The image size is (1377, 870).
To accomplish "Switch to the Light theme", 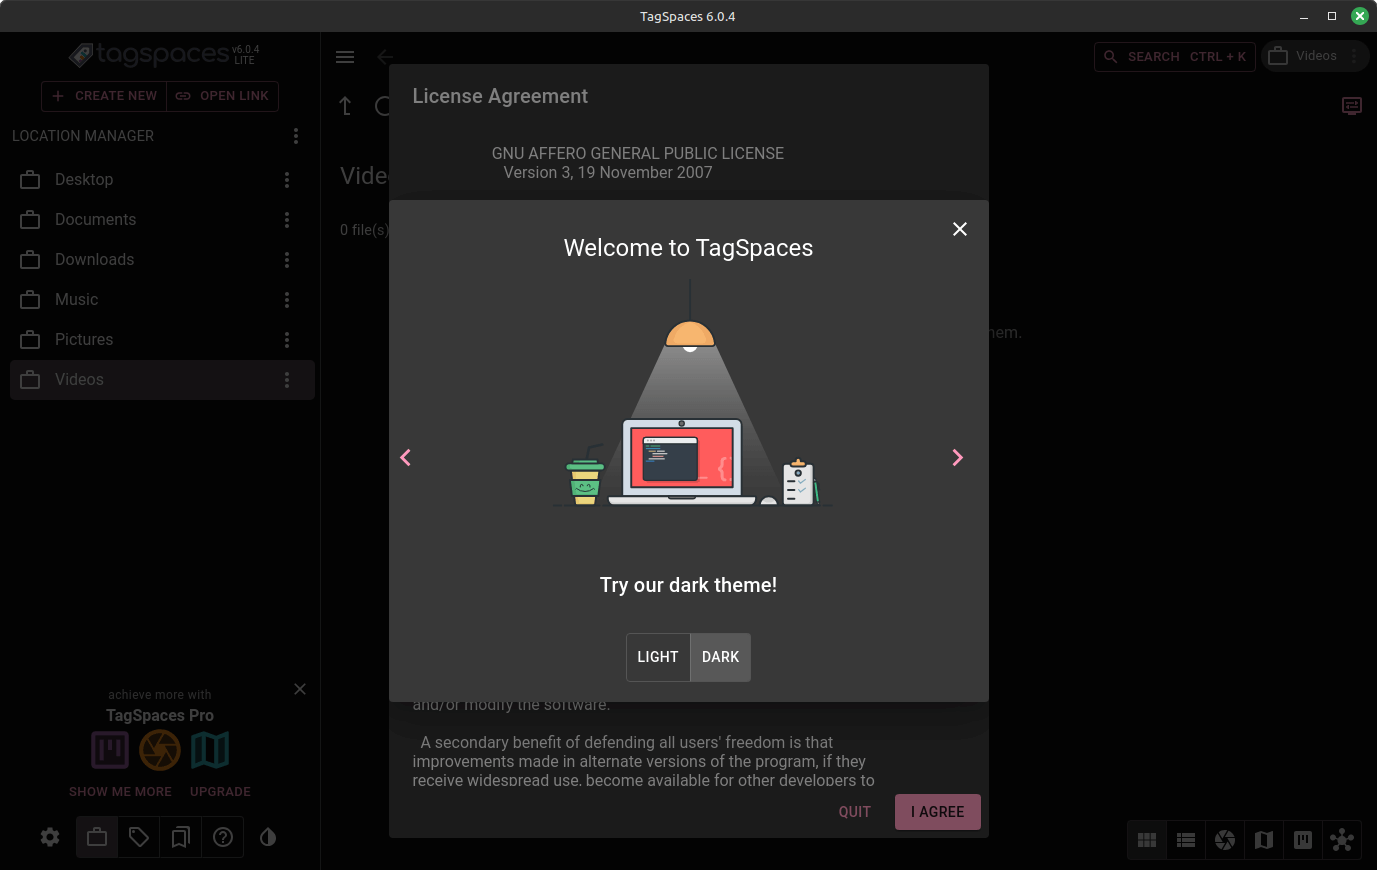I will 658,657.
